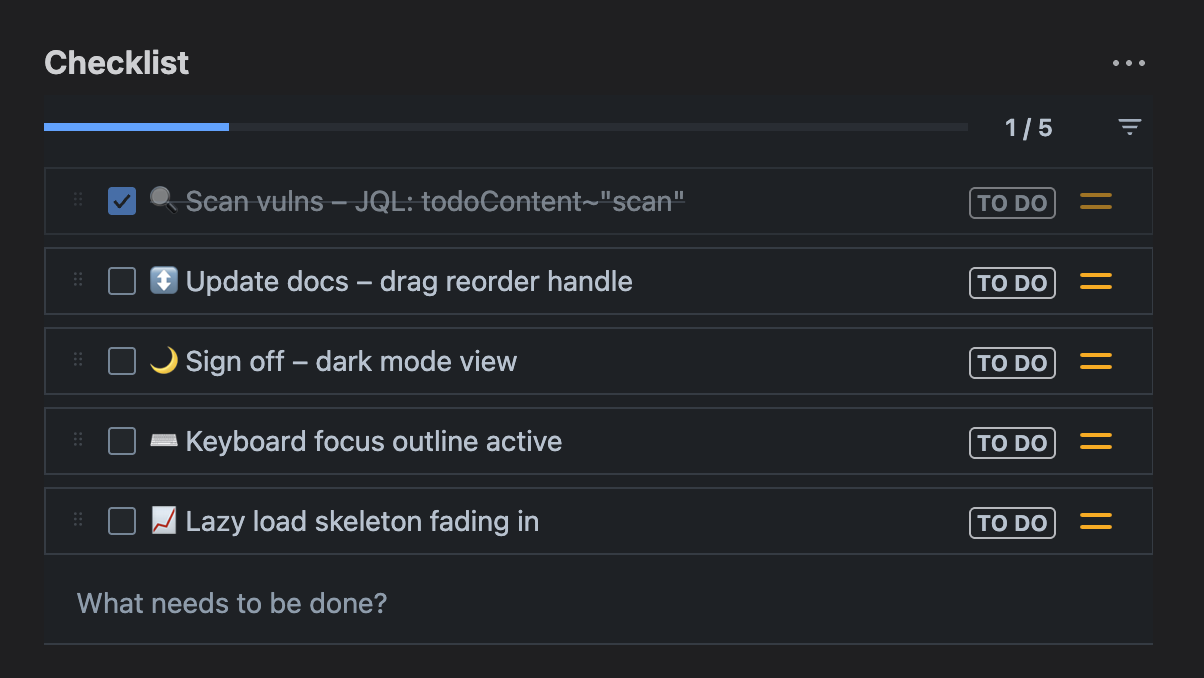Click drag handle of Sign off item
1204x678 pixels.
click(78, 360)
